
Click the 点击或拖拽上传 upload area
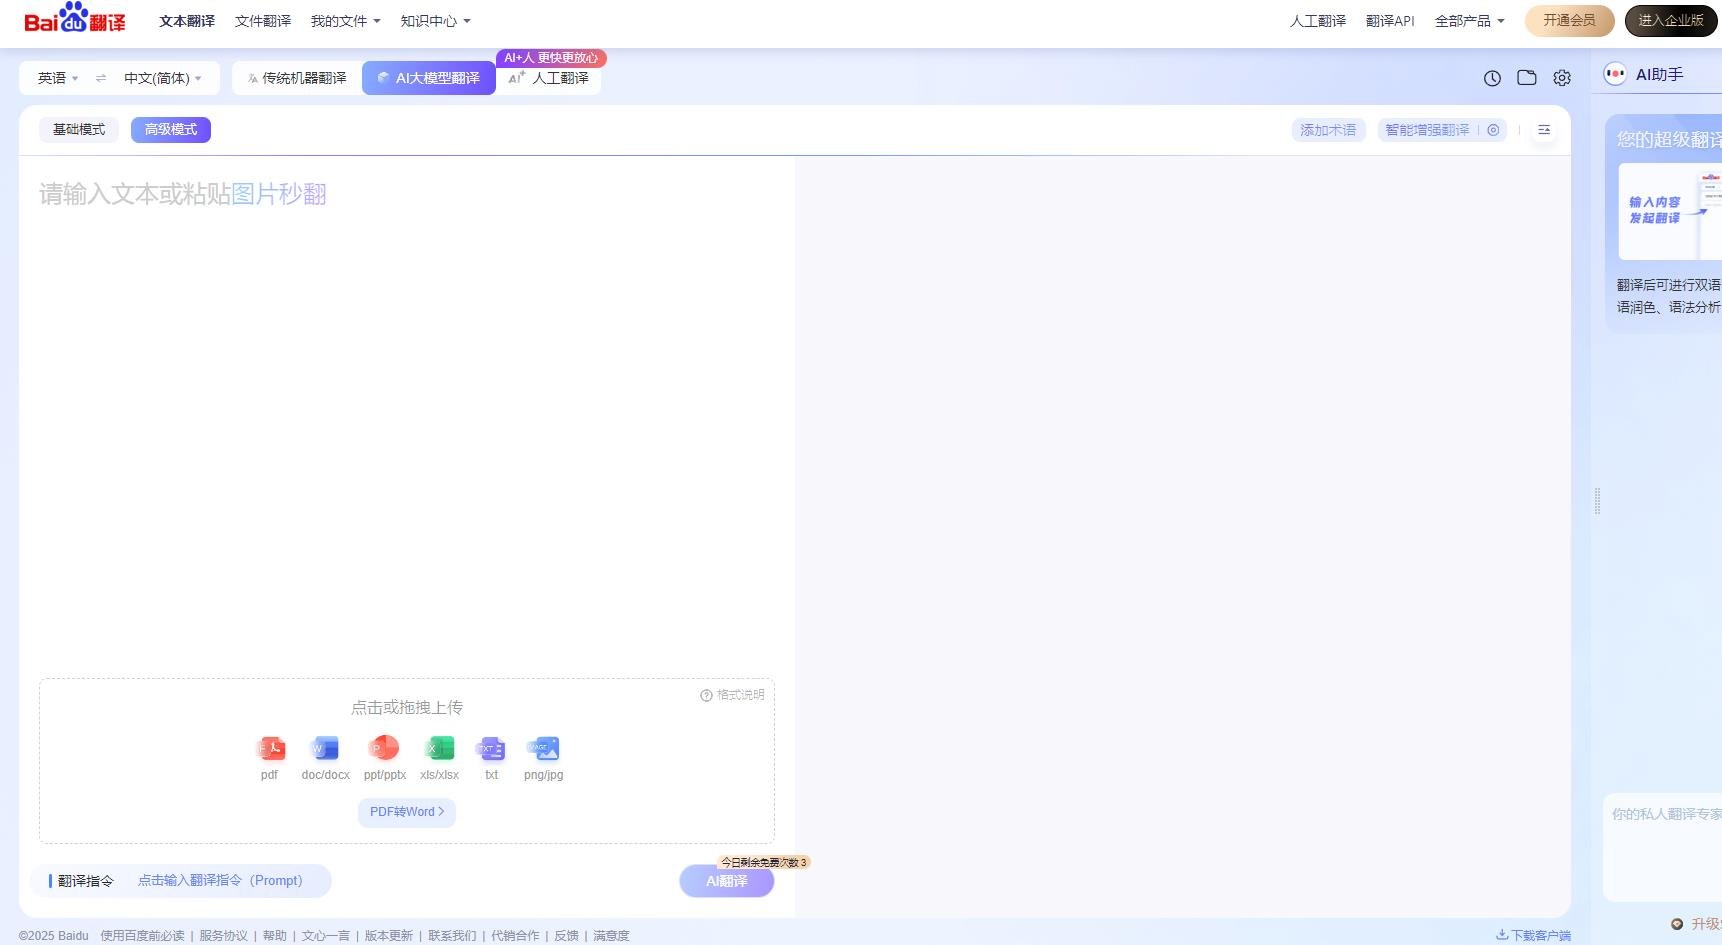pyautogui.click(x=407, y=761)
